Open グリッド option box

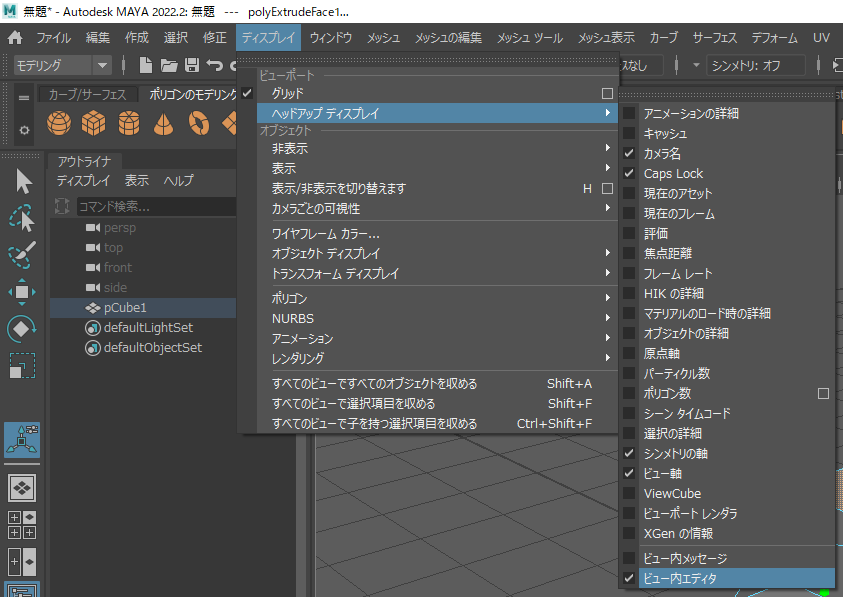click(608, 94)
